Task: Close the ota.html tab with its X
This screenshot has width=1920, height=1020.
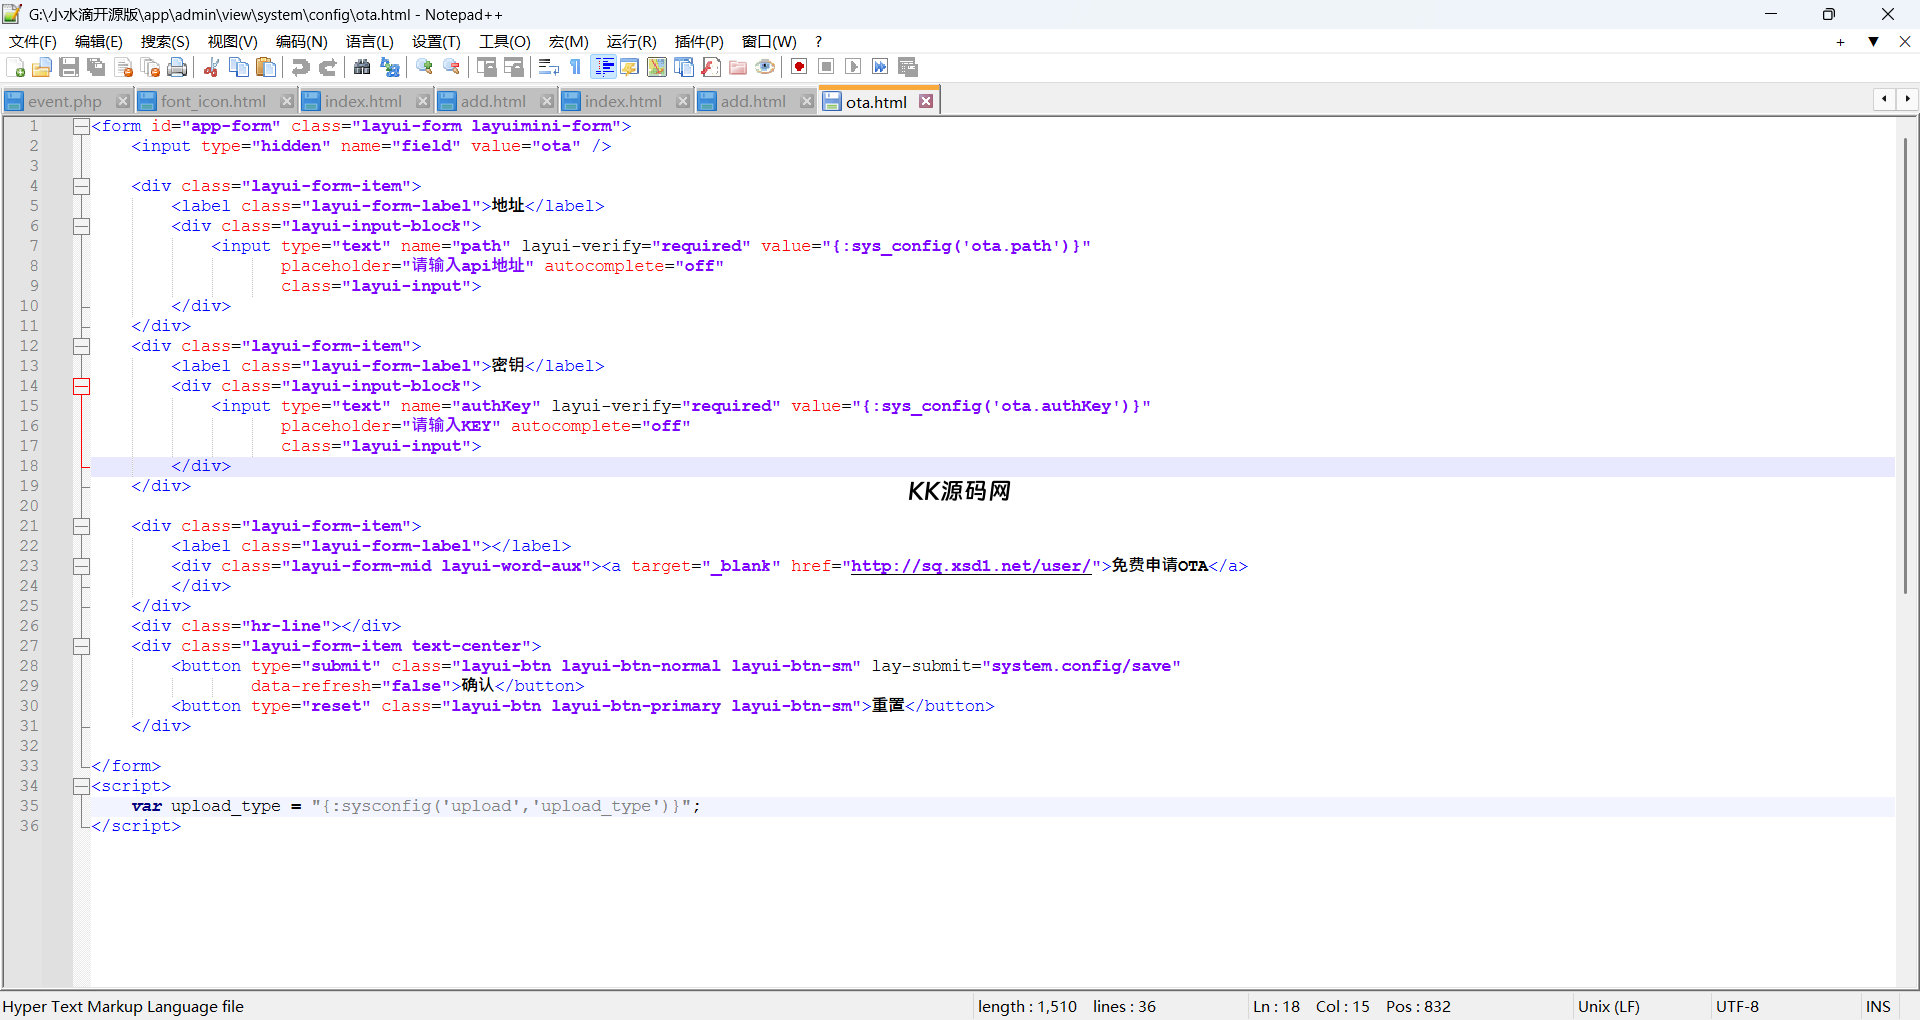Action: [x=926, y=101]
